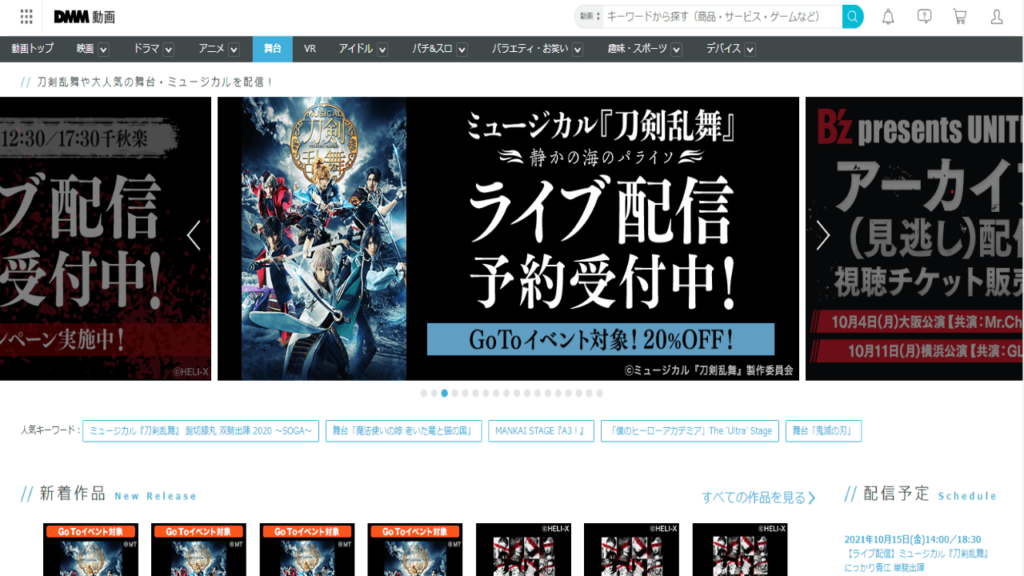
Task: Open the help speech-bubble icon
Action: (x=924, y=17)
